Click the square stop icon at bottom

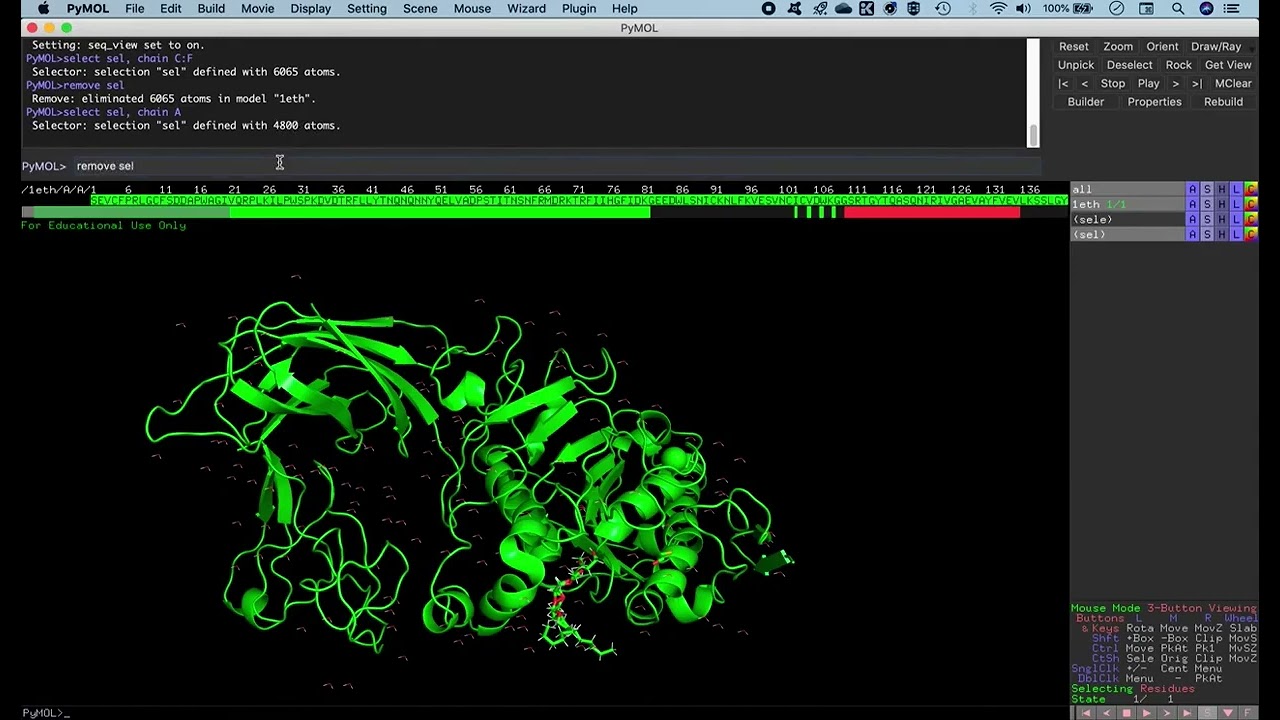[1126, 713]
